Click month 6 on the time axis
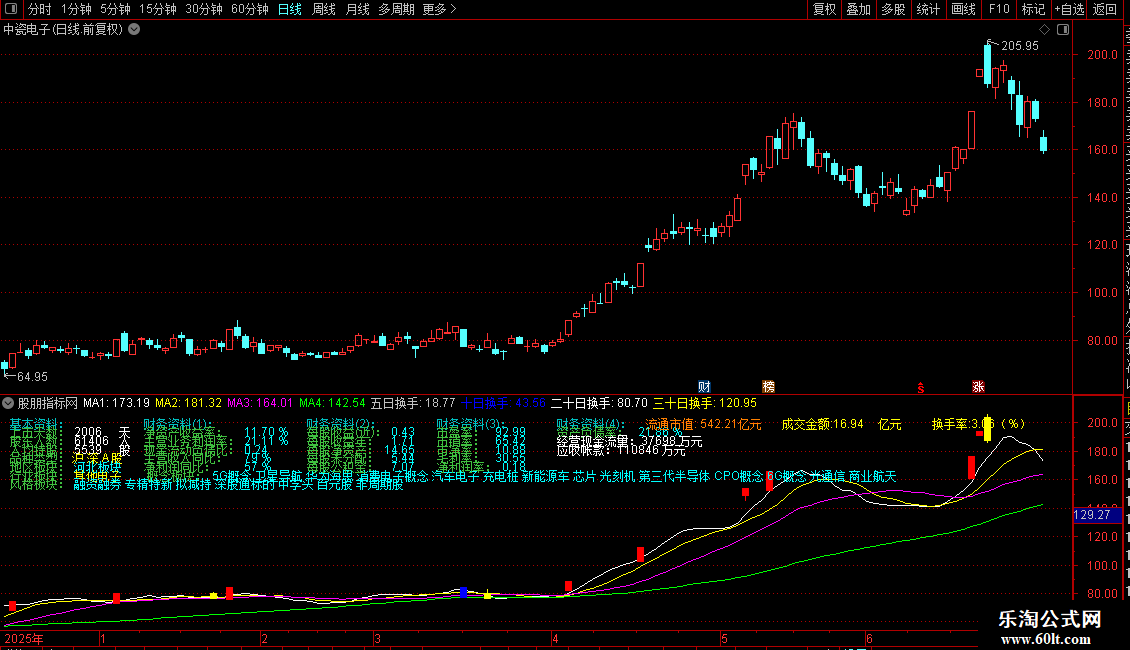This screenshot has width=1130, height=650. [x=869, y=639]
